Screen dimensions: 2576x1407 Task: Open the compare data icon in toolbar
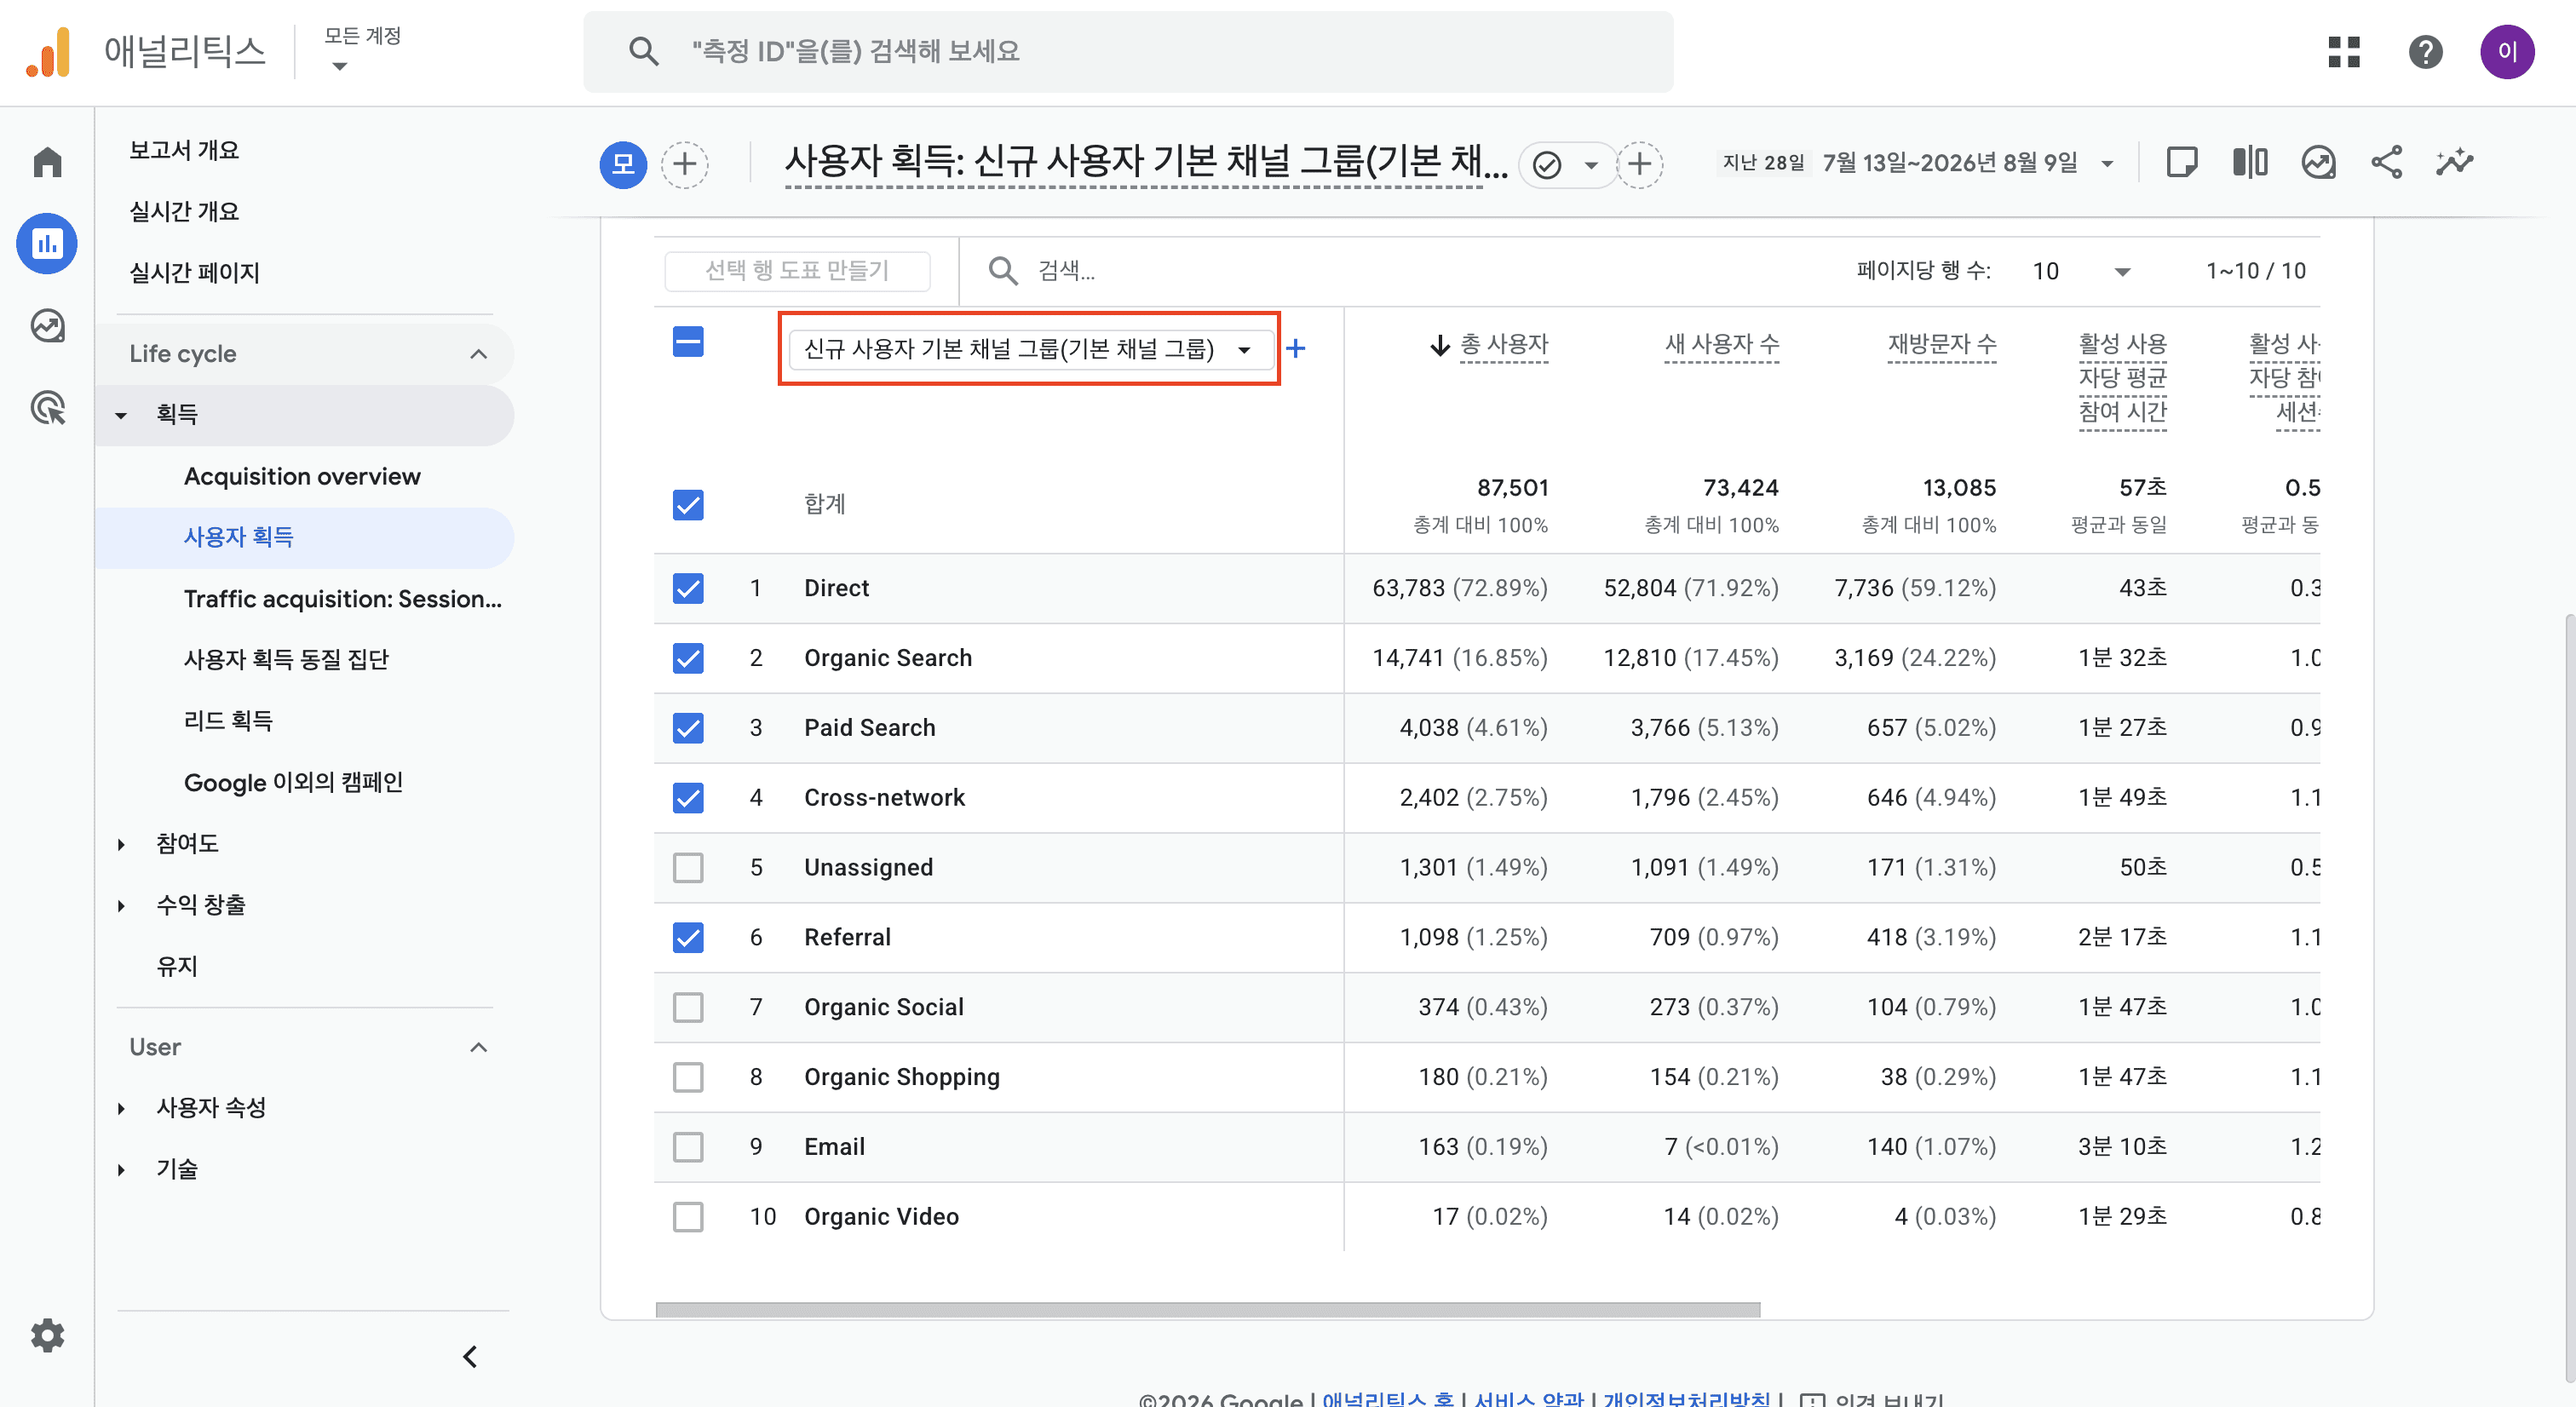[2249, 162]
